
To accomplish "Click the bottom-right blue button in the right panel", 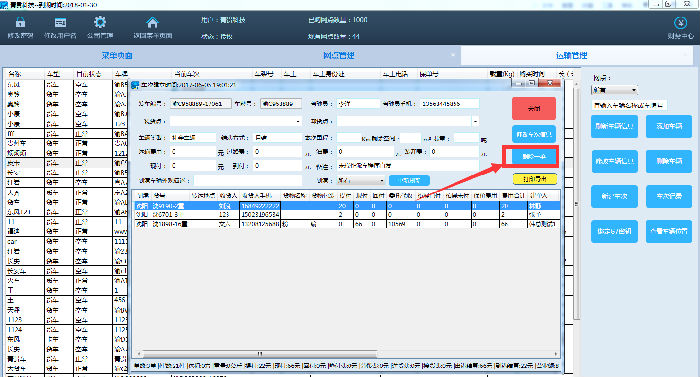I will 669,231.
